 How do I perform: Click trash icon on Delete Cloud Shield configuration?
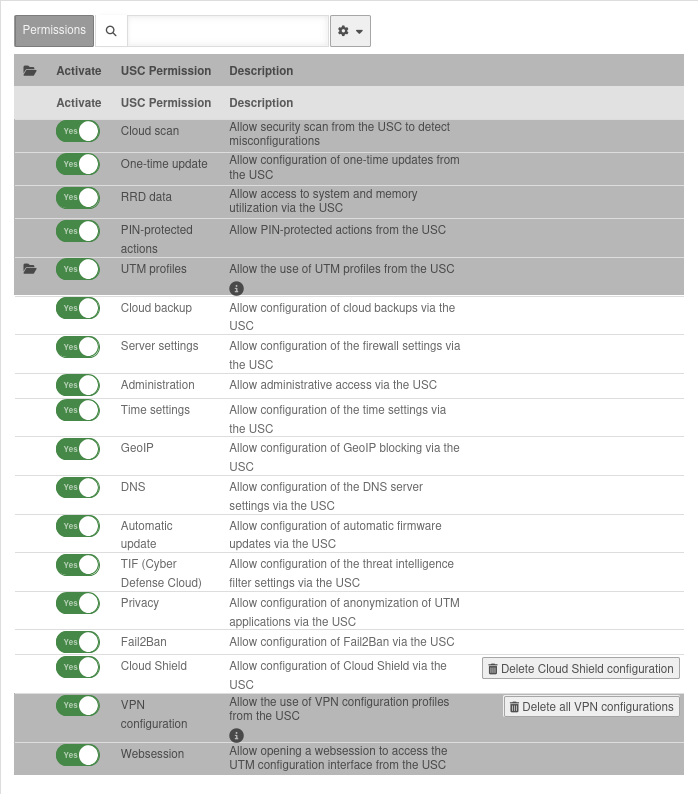point(492,669)
